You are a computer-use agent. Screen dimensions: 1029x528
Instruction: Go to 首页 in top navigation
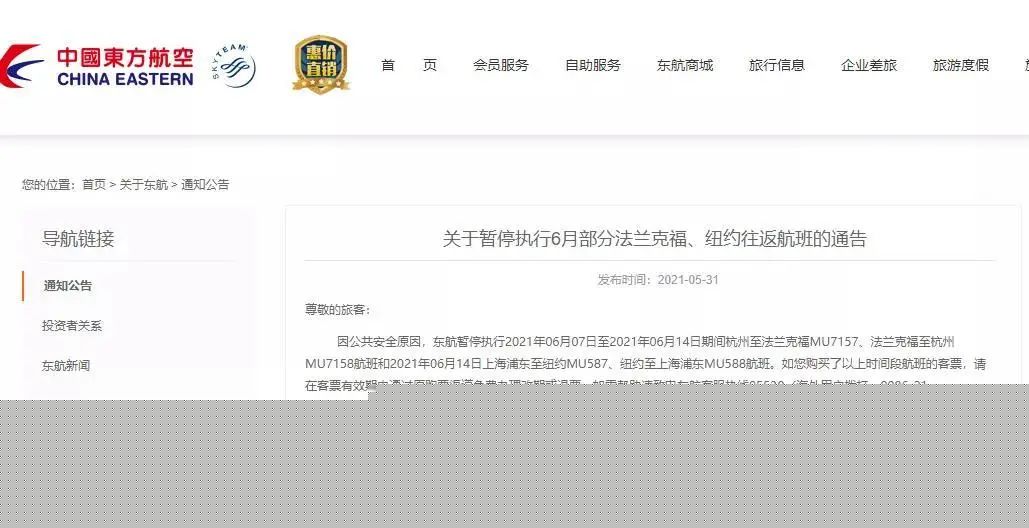409,65
